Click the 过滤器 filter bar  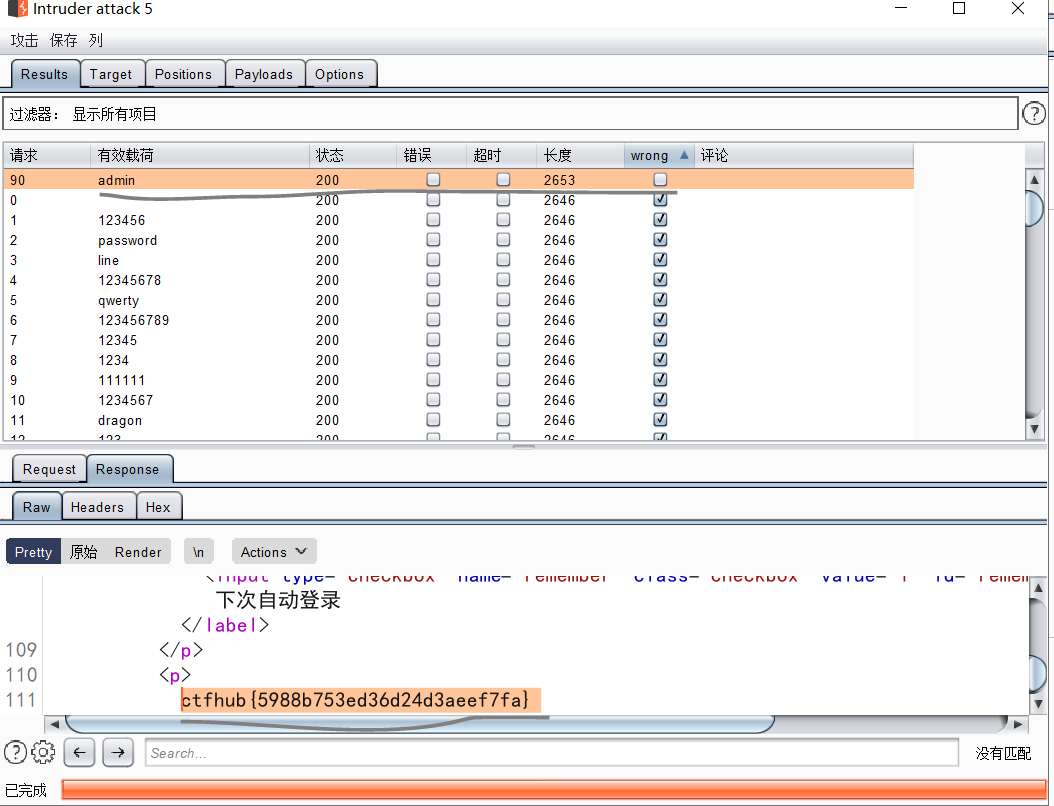pyautogui.click(x=510, y=114)
